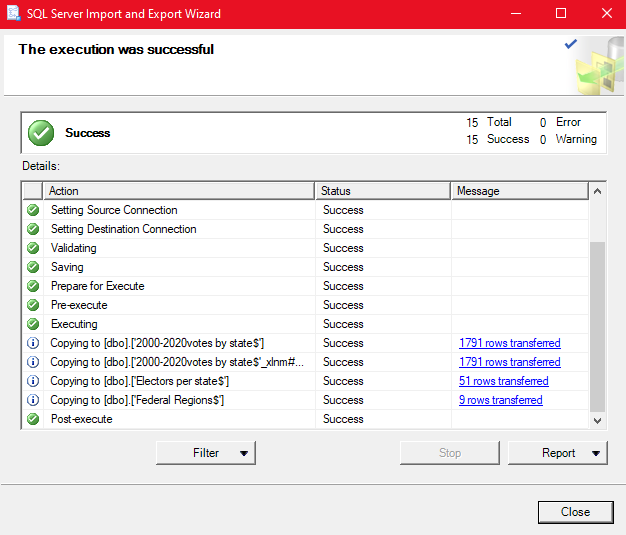The width and height of the screenshot is (626, 535).
Task: Select Copying to [dbo].['Electors per state$'] text
Action: 139,381
